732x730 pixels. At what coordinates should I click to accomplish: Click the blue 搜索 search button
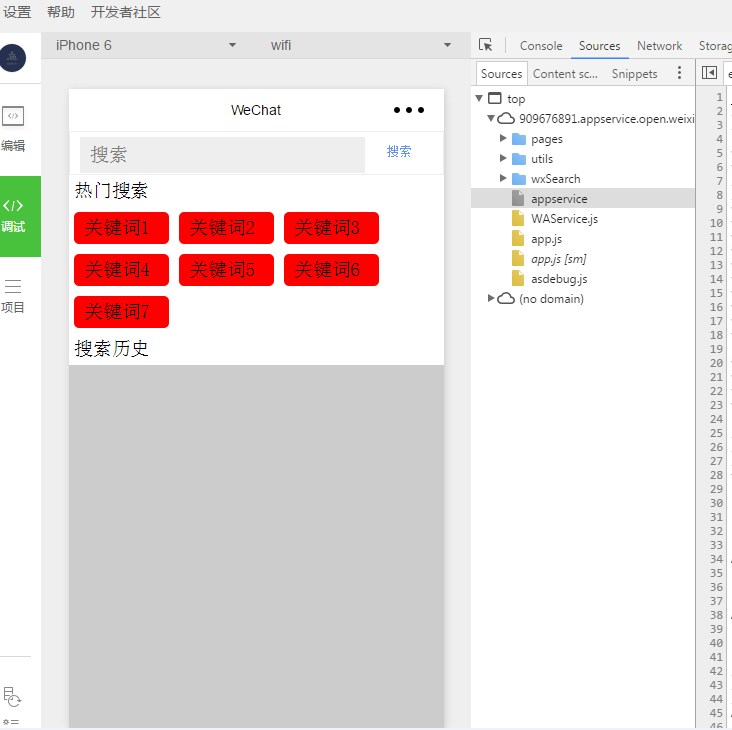[x=399, y=152]
